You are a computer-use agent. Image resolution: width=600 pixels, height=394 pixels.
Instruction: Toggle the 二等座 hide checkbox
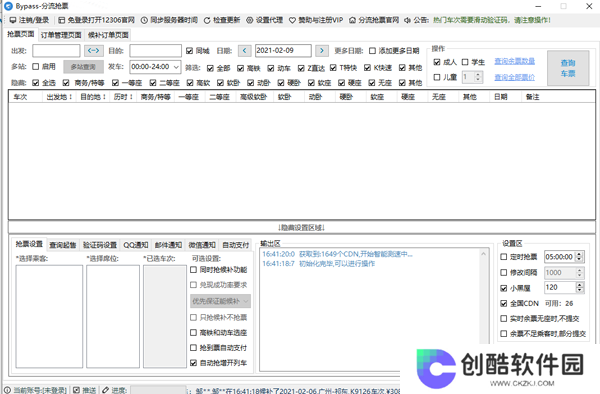[153, 83]
